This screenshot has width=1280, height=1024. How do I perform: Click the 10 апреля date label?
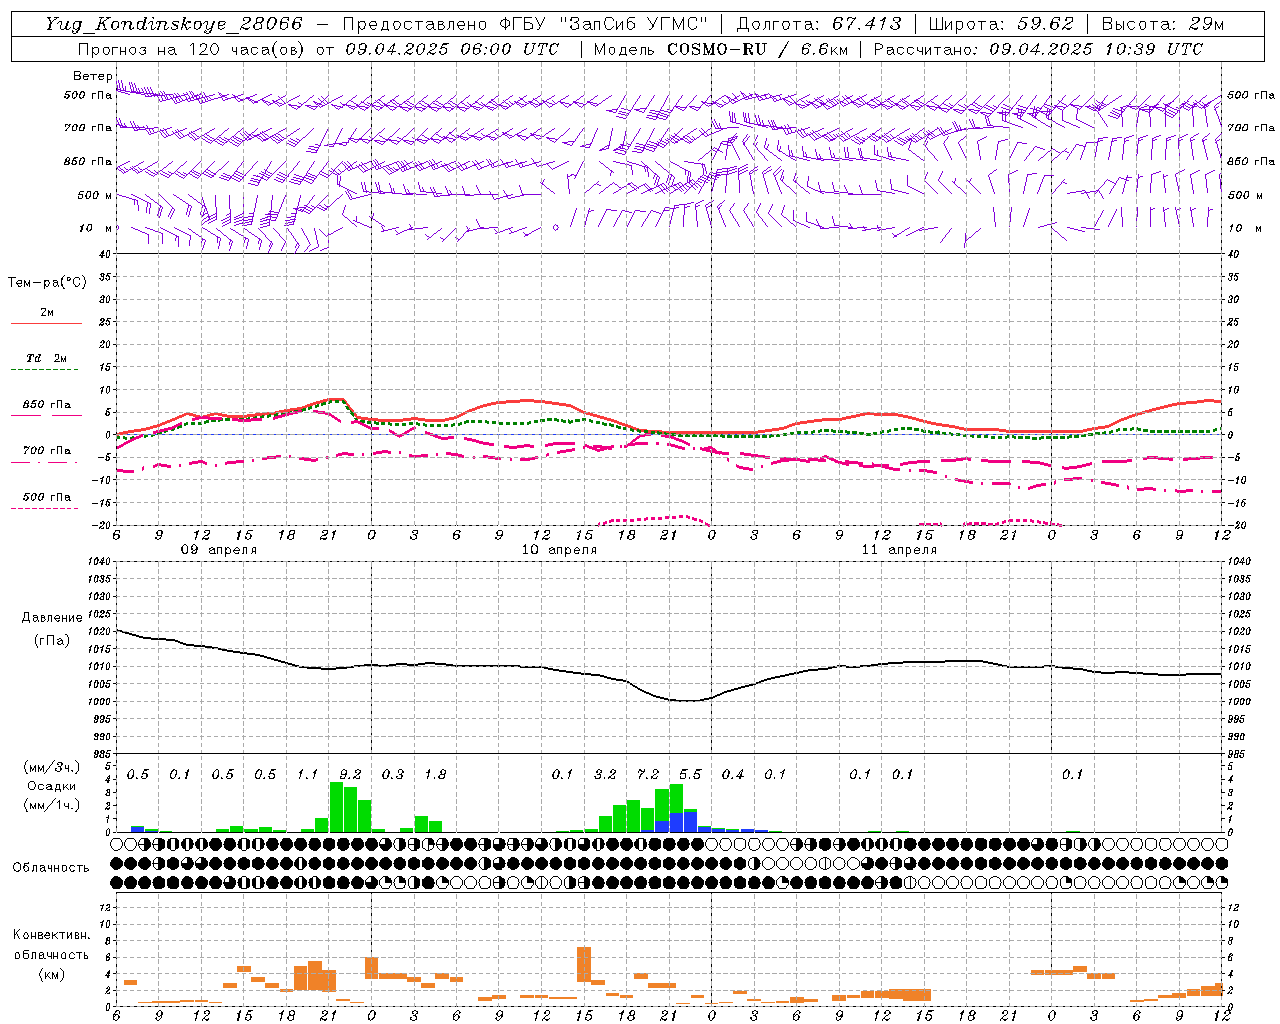(559, 550)
